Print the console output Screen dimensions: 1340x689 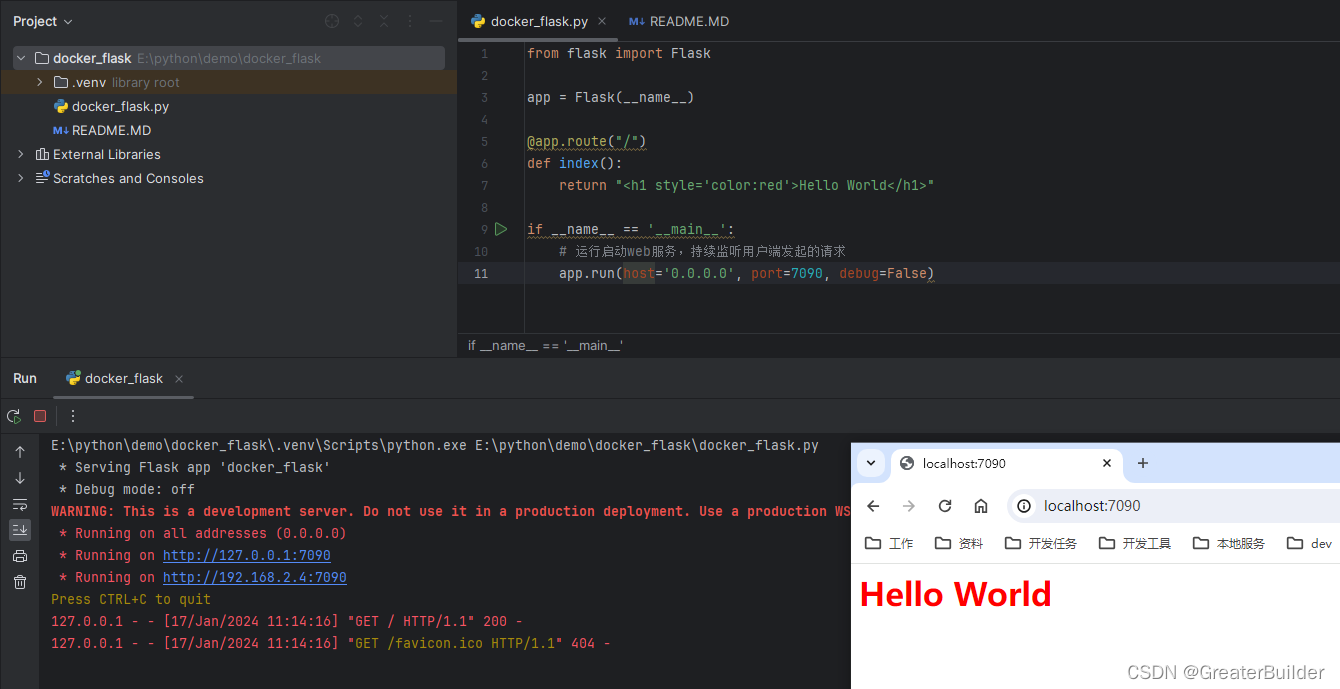(x=19, y=556)
